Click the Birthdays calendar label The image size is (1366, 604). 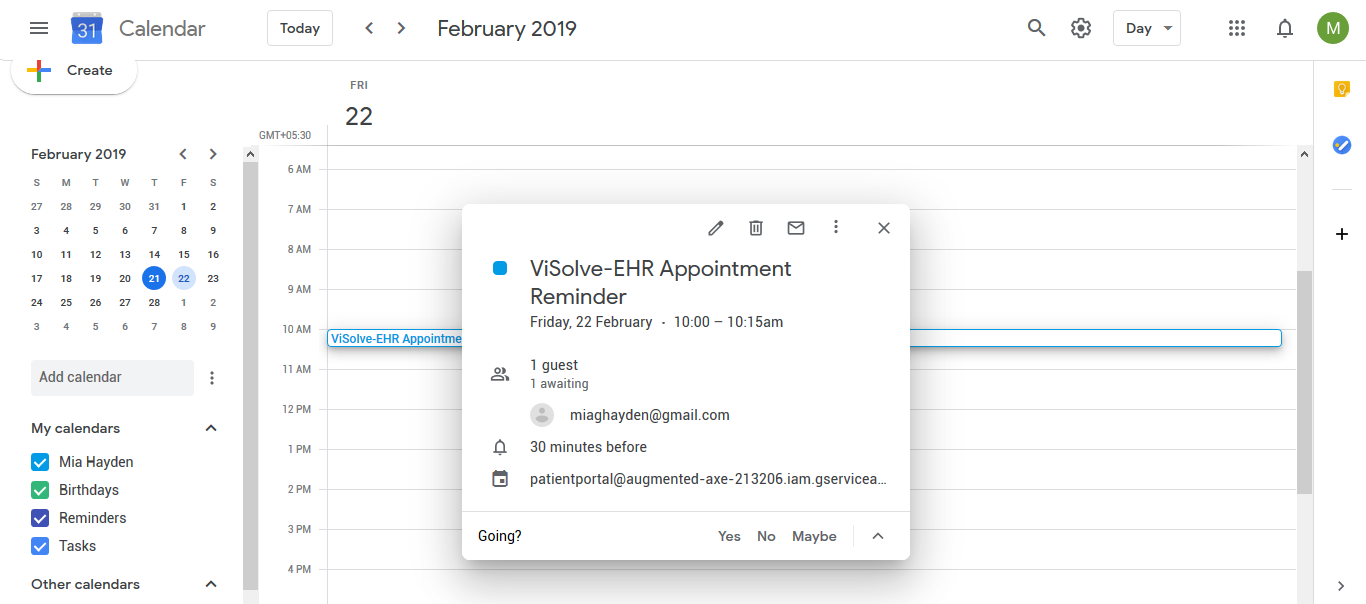89,490
